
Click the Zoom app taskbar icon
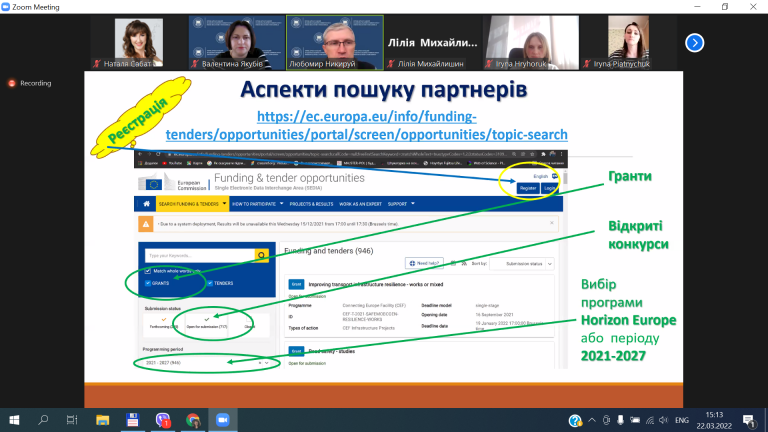[x=223, y=420]
